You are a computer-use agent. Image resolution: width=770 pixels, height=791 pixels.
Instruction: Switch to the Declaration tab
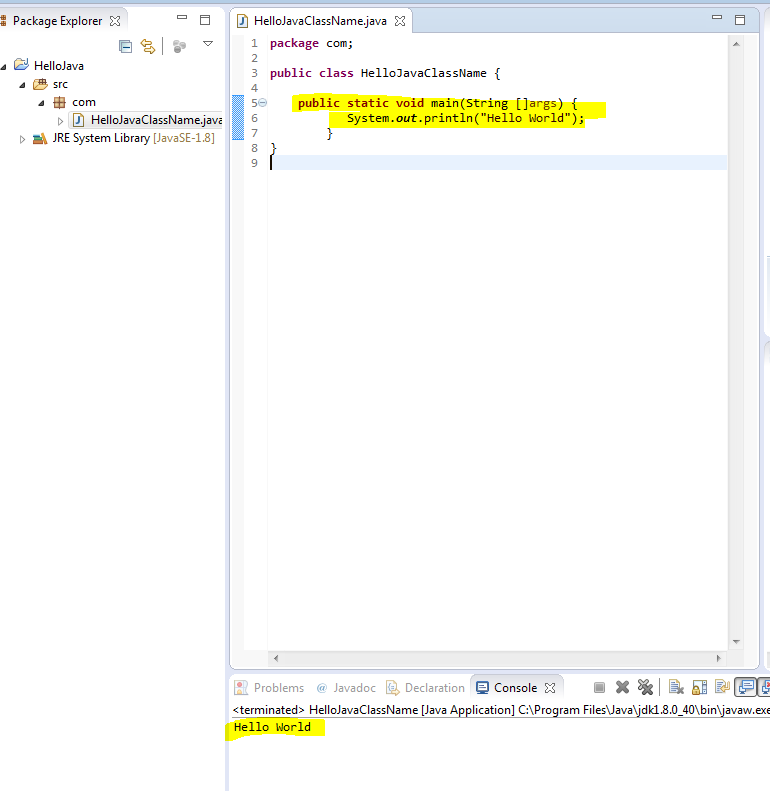425,688
